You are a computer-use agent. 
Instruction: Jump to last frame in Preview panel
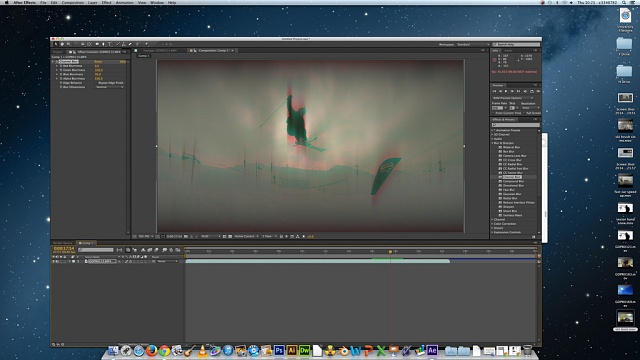coord(518,91)
